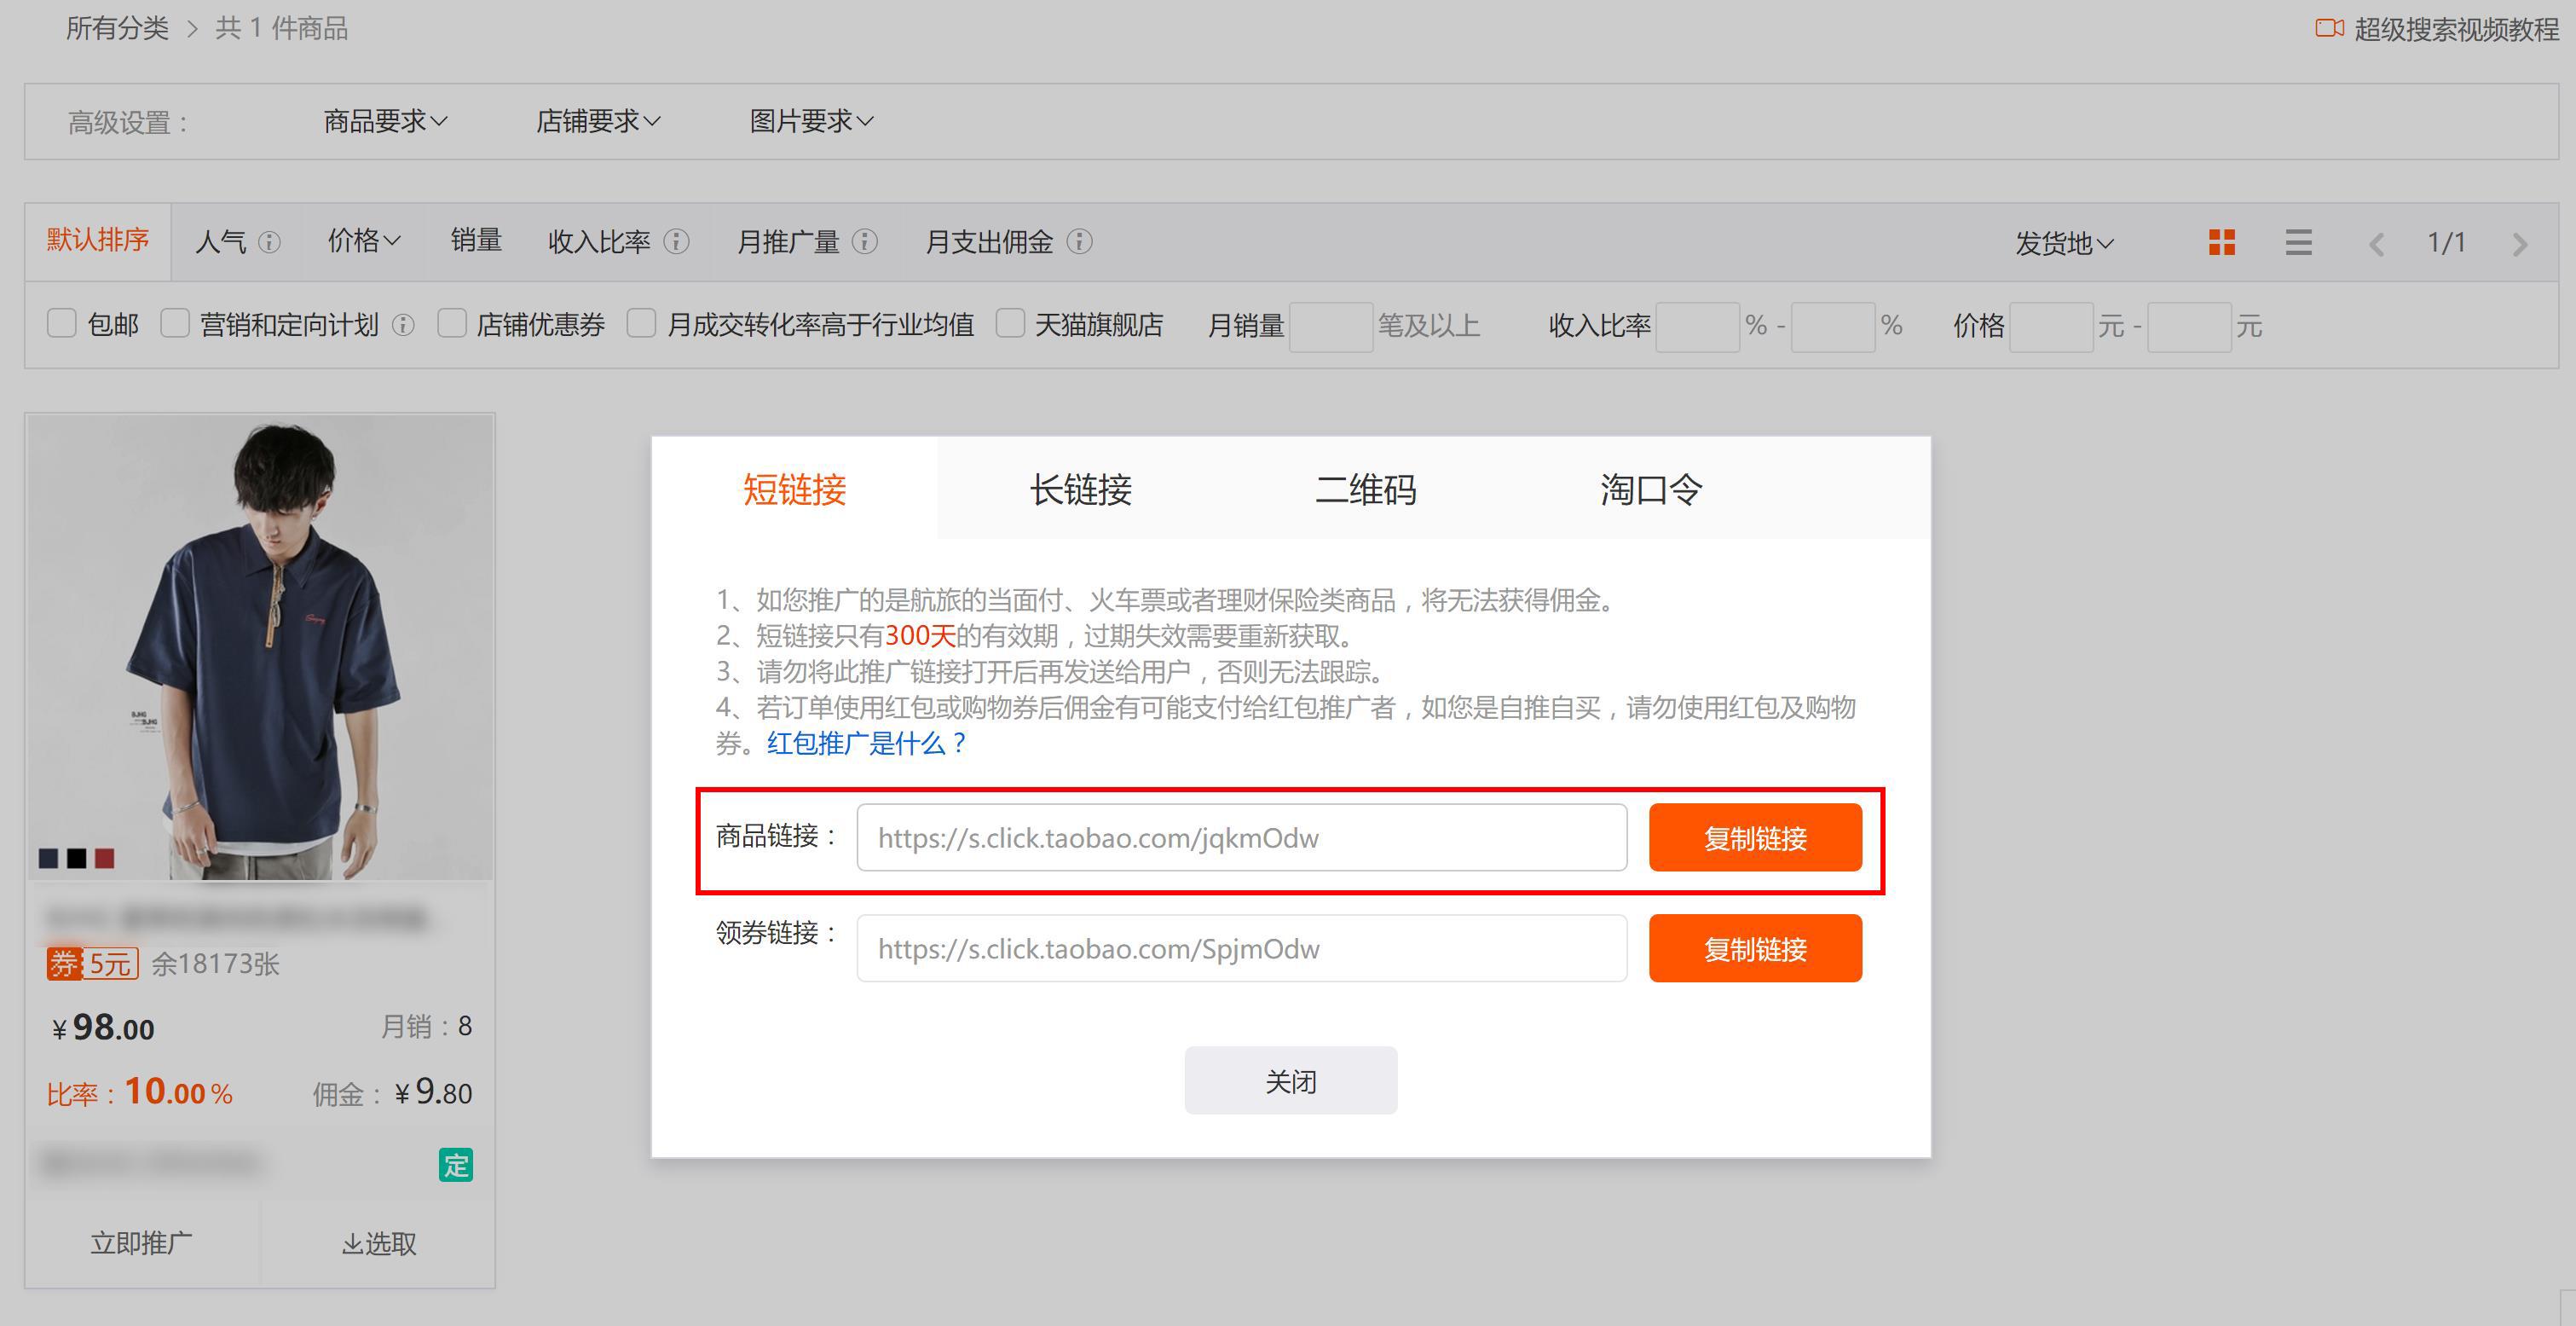This screenshot has height=1326, width=2576.
Task: Click next page arrow icon
Action: [2519, 244]
